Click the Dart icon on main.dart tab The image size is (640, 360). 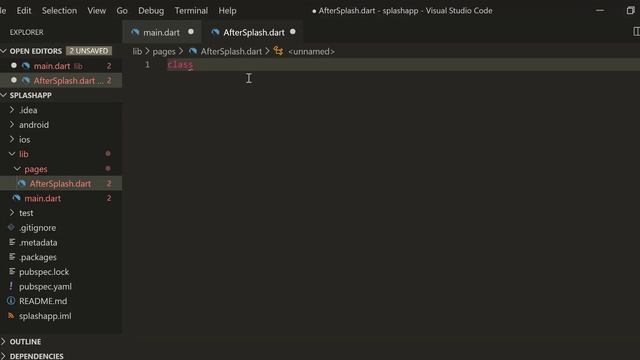(x=136, y=32)
